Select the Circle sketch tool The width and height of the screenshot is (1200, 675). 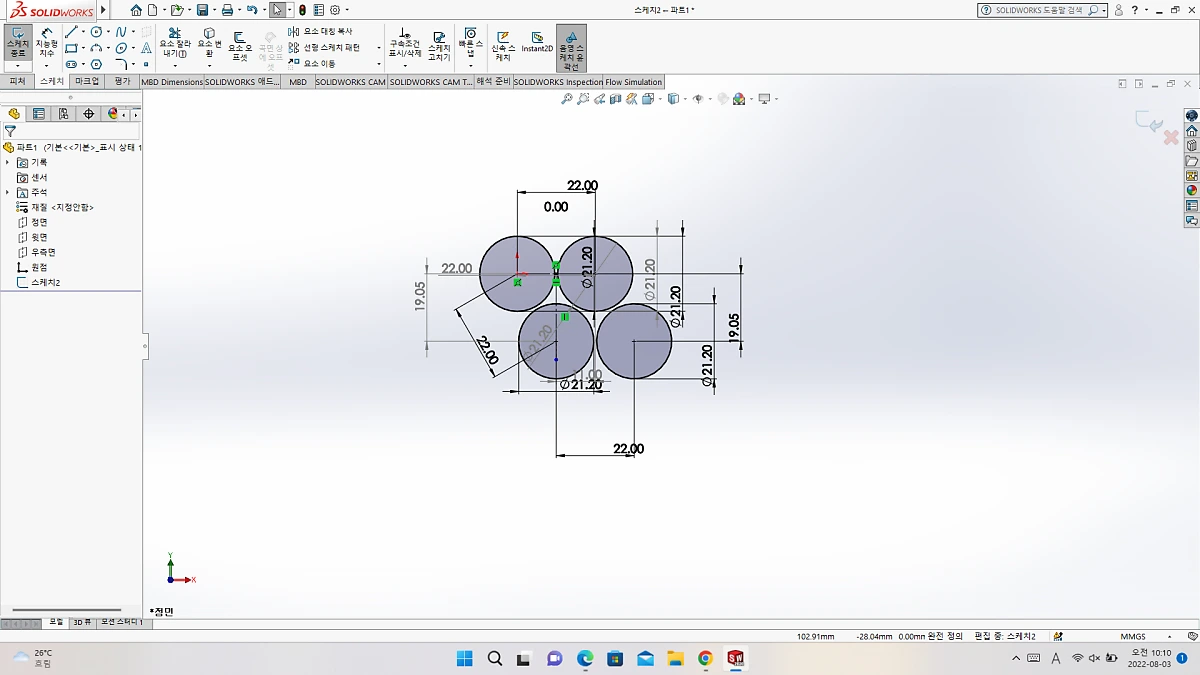(x=94, y=31)
